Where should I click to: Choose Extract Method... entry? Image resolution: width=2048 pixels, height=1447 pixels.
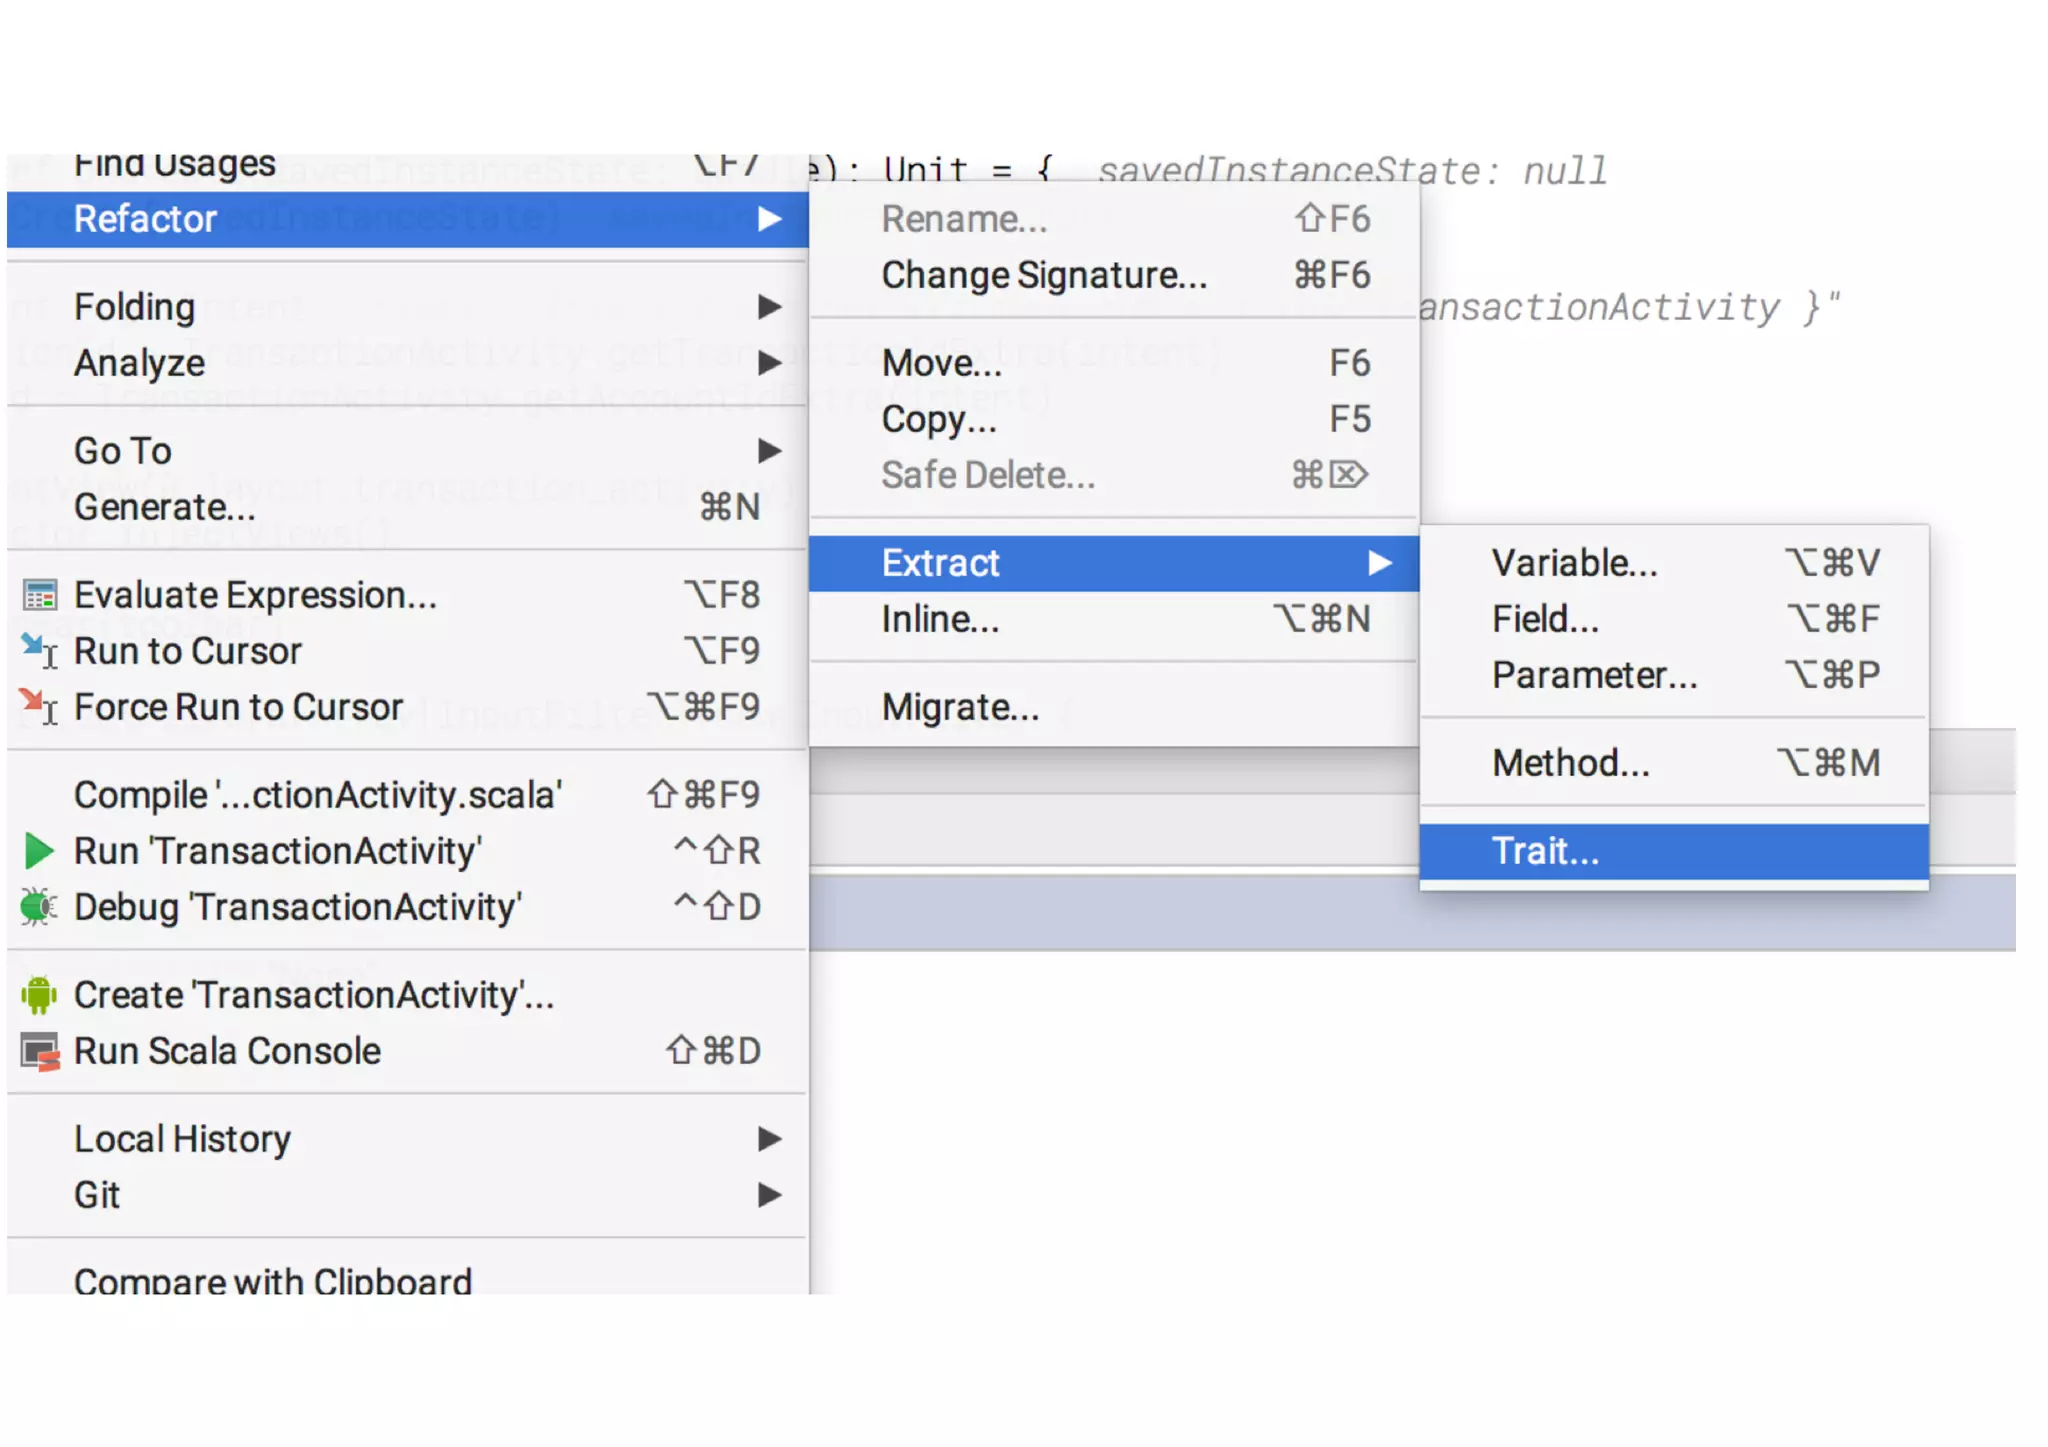pyautogui.click(x=1570, y=763)
